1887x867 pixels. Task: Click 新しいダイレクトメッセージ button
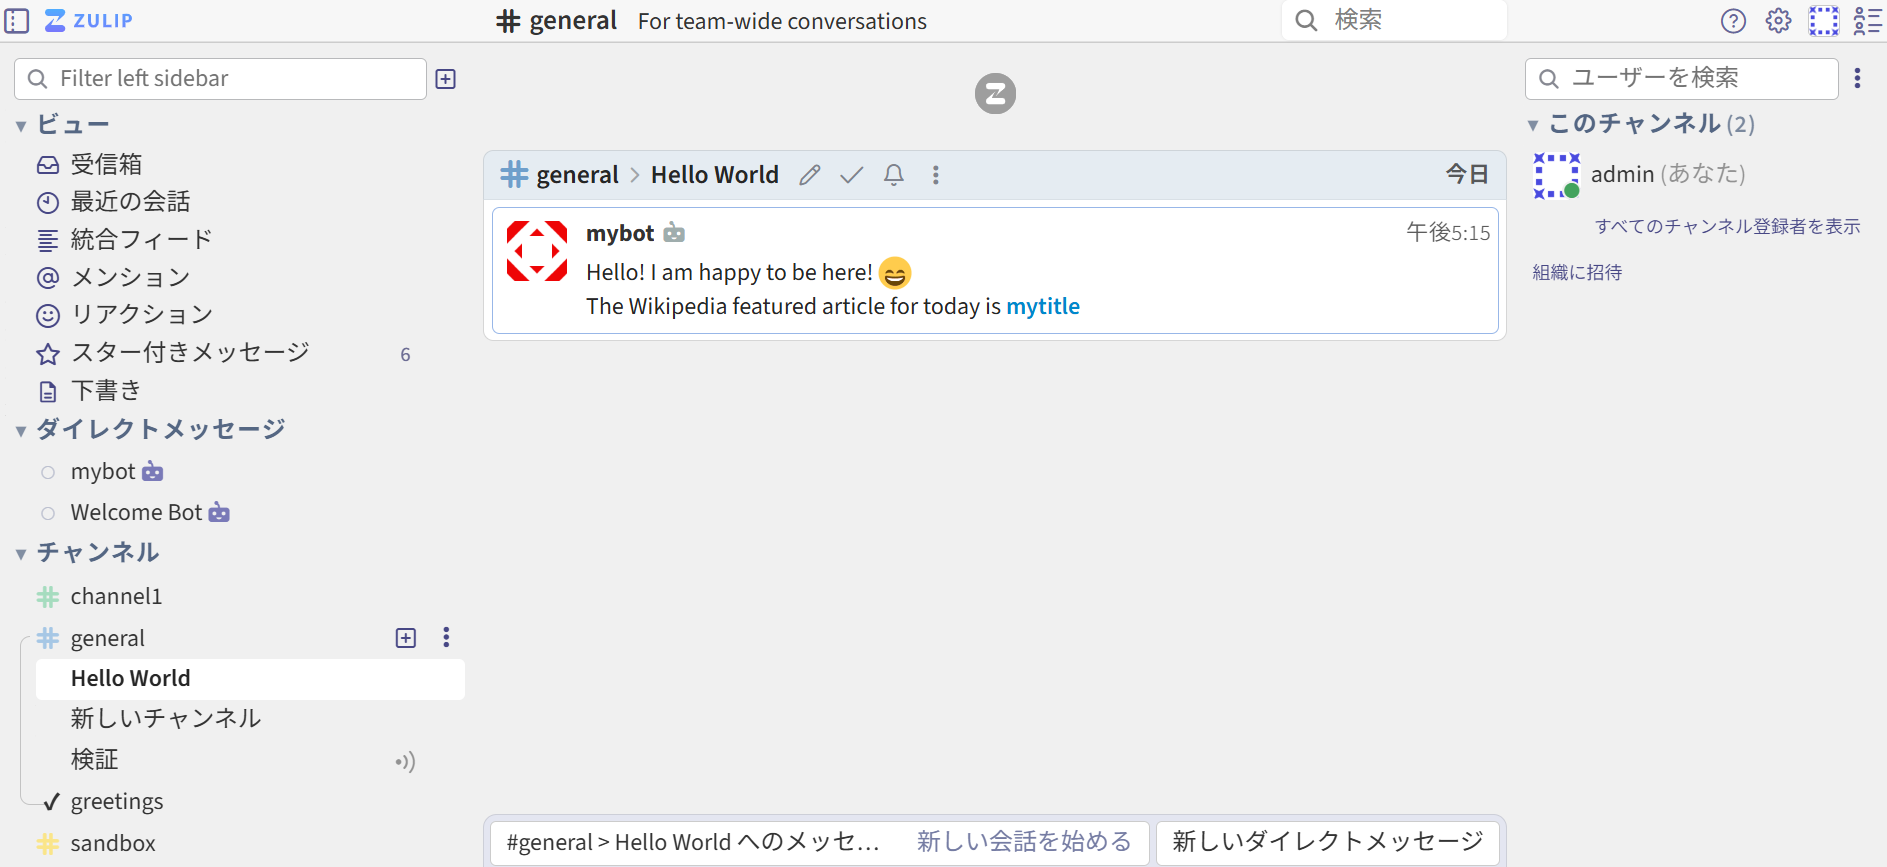click(1327, 842)
